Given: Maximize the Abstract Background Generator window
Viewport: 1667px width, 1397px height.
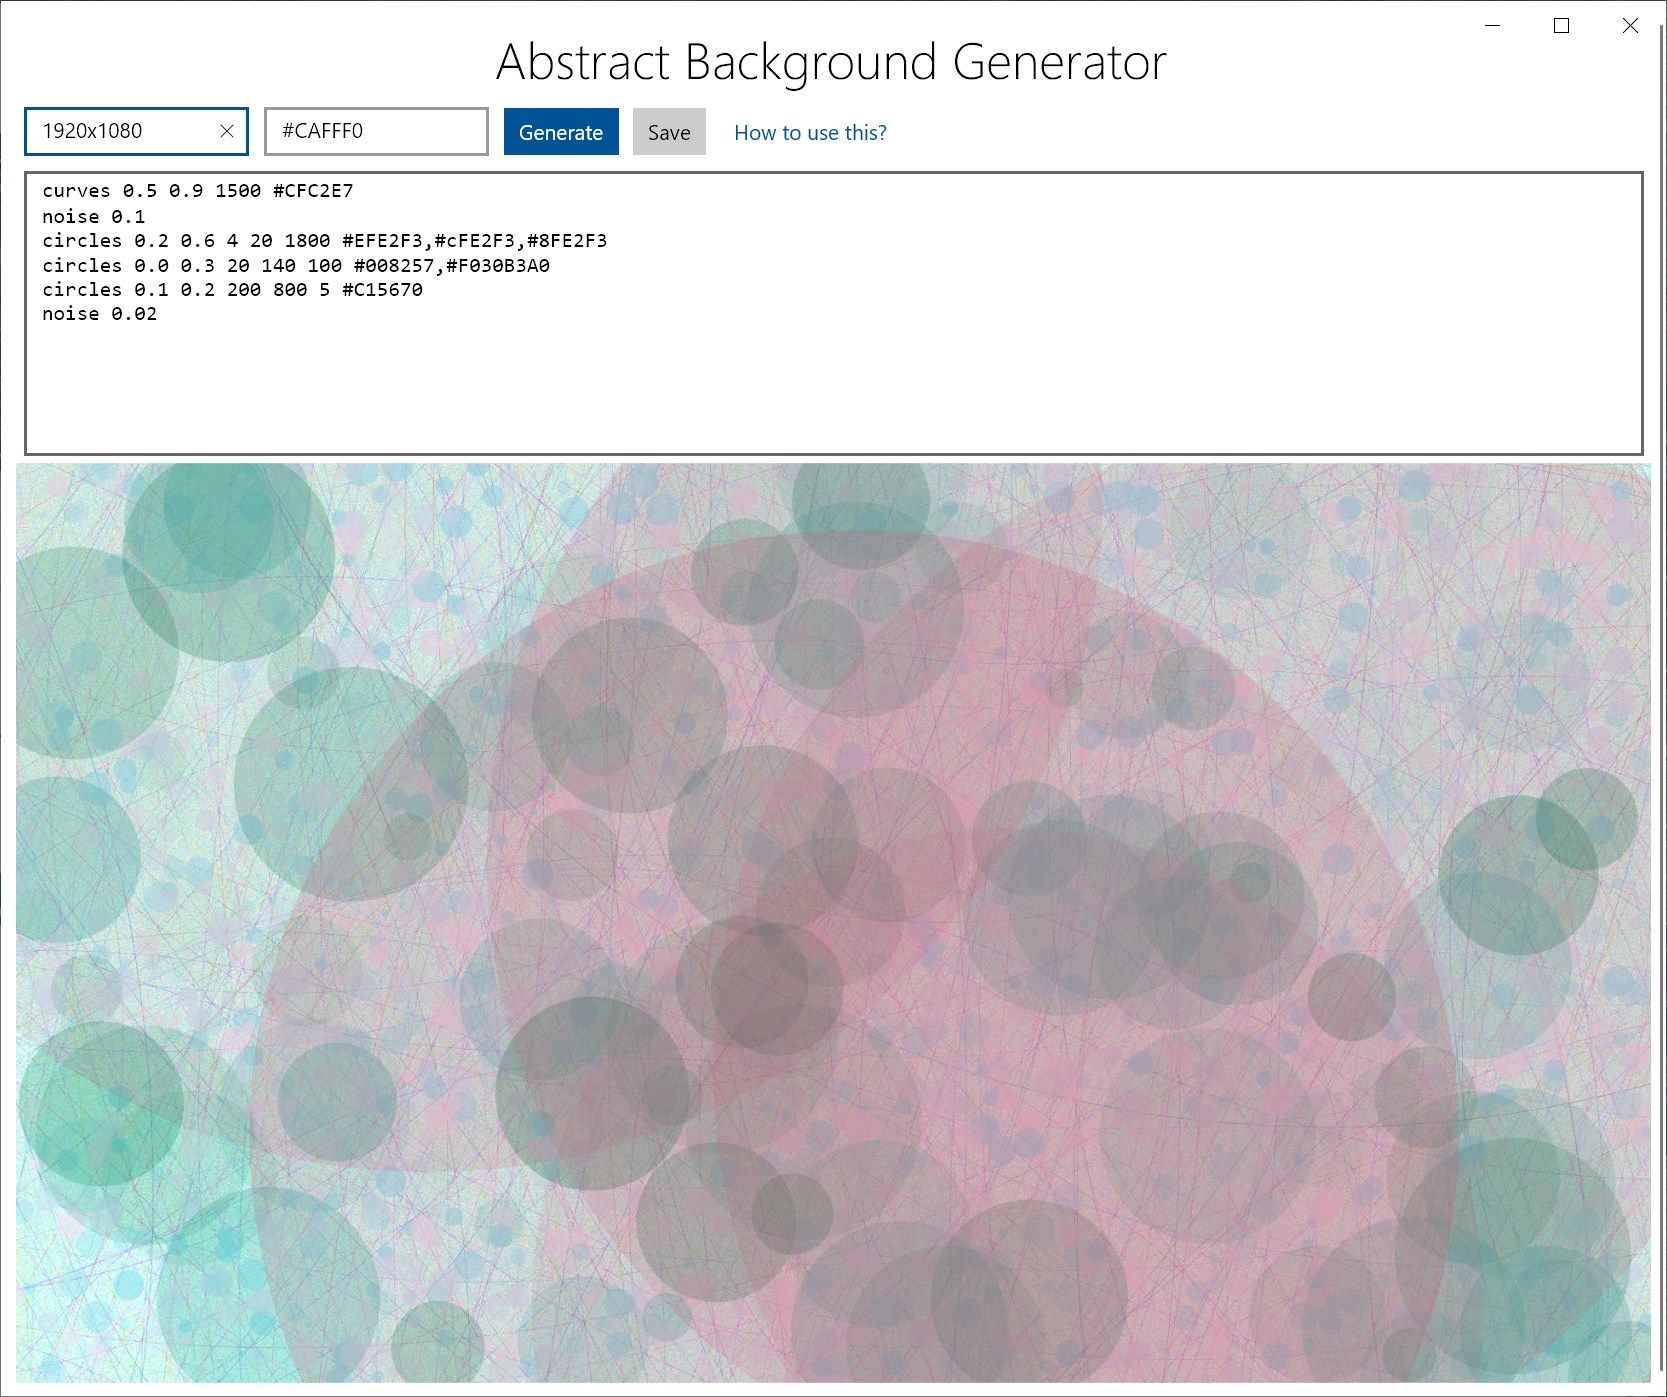Looking at the screenshot, I should [x=1561, y=26].
